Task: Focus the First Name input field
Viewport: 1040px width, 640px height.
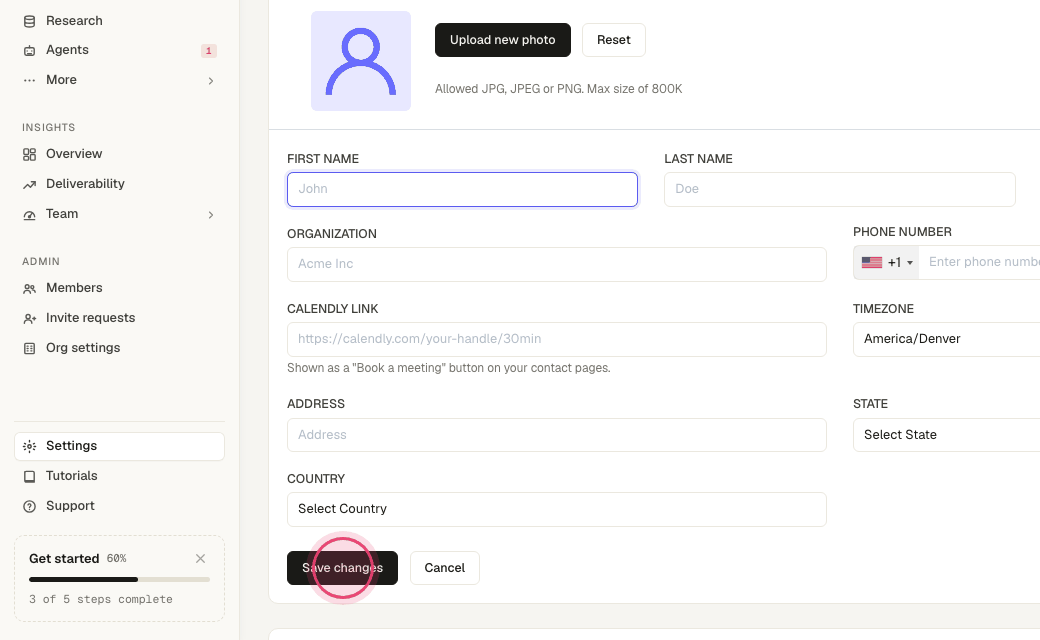Action: pos(462,189)
